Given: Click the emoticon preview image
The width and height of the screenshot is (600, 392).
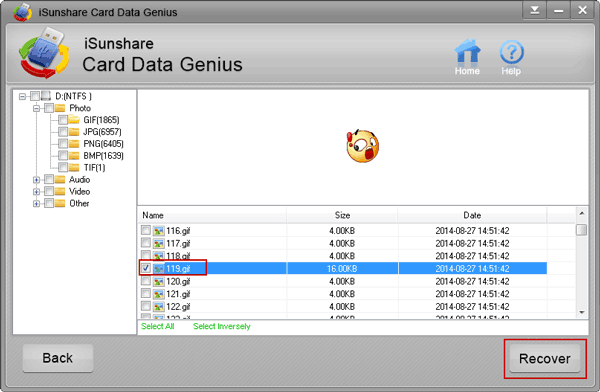Looking at the screenshot, I should pyautogui.click(x=362, y=146).
